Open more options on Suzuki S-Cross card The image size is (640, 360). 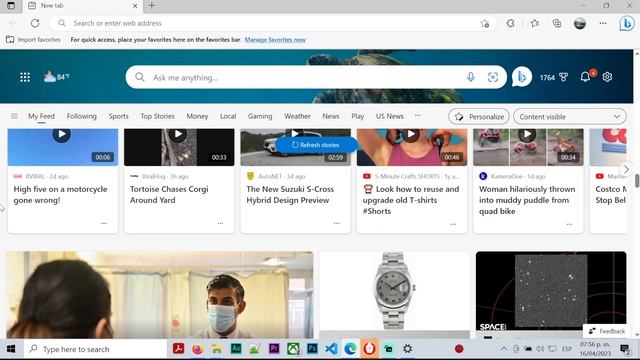337,223
